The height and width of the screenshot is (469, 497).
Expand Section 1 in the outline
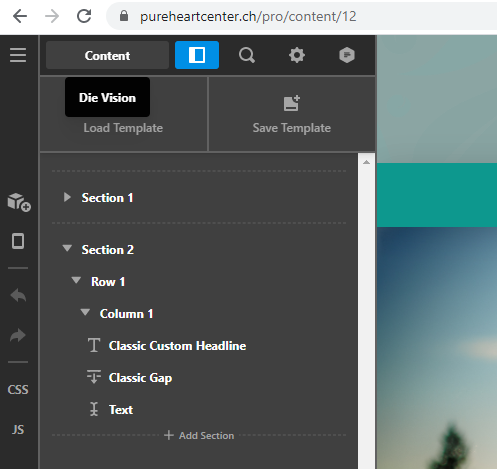click(67, 197)
